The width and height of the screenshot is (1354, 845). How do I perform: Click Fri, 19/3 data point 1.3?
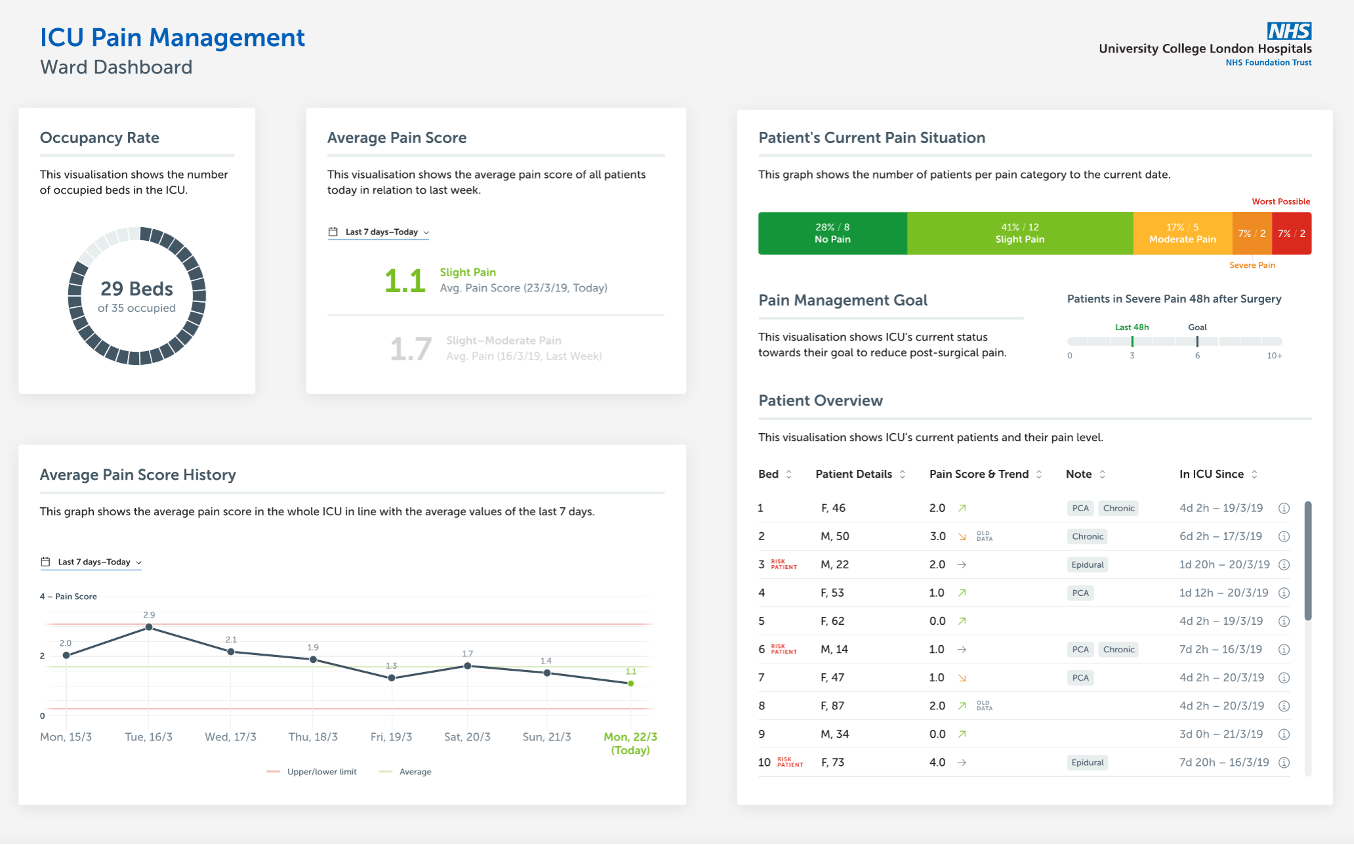pos(391,678)
